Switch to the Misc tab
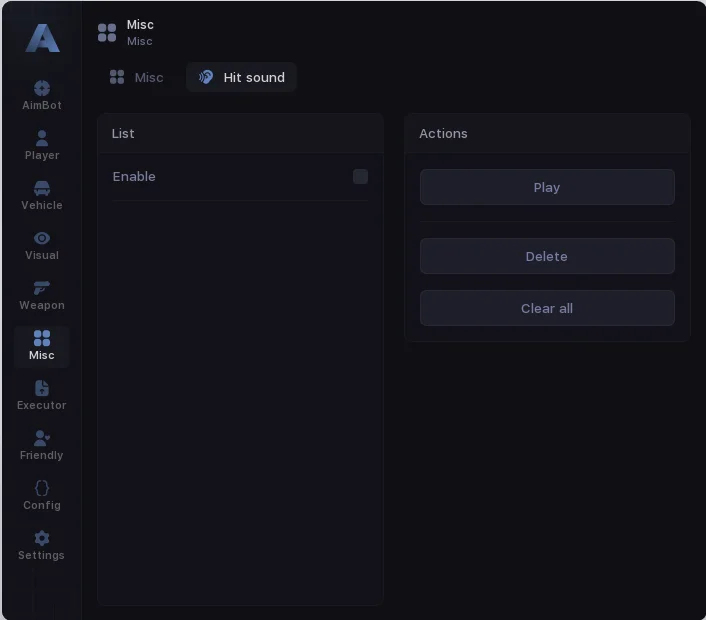Viewport: 706px width, 620px height. pos(137,77)
